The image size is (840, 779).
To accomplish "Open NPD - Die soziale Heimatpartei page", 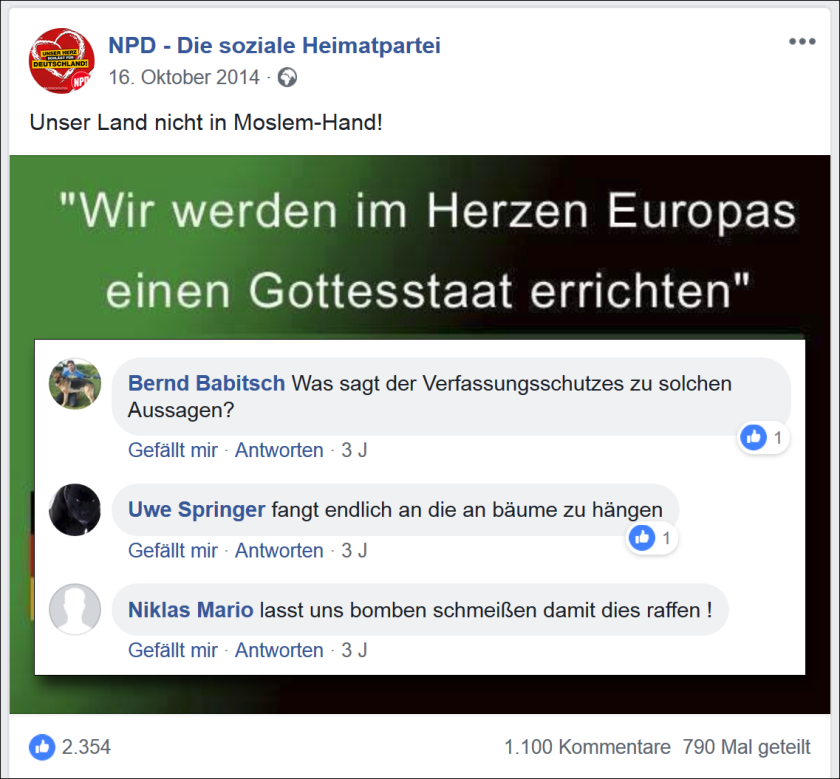I will pos(274,46).
